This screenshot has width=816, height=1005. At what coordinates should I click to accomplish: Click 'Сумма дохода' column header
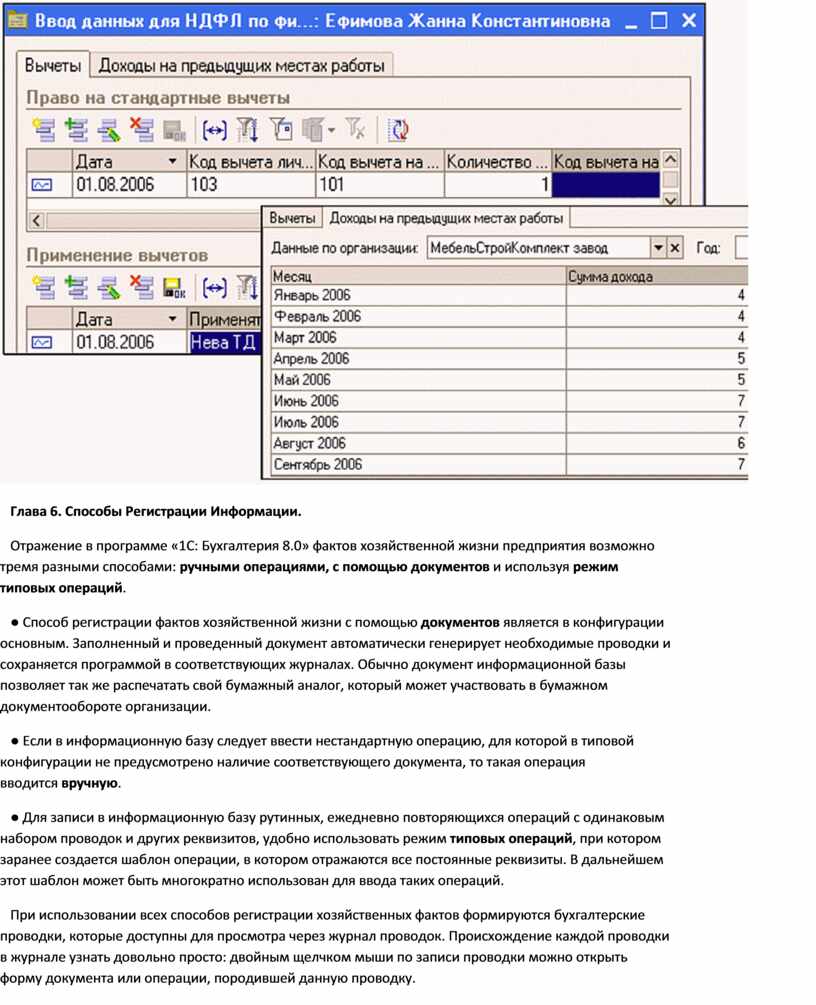click(657, 276)
